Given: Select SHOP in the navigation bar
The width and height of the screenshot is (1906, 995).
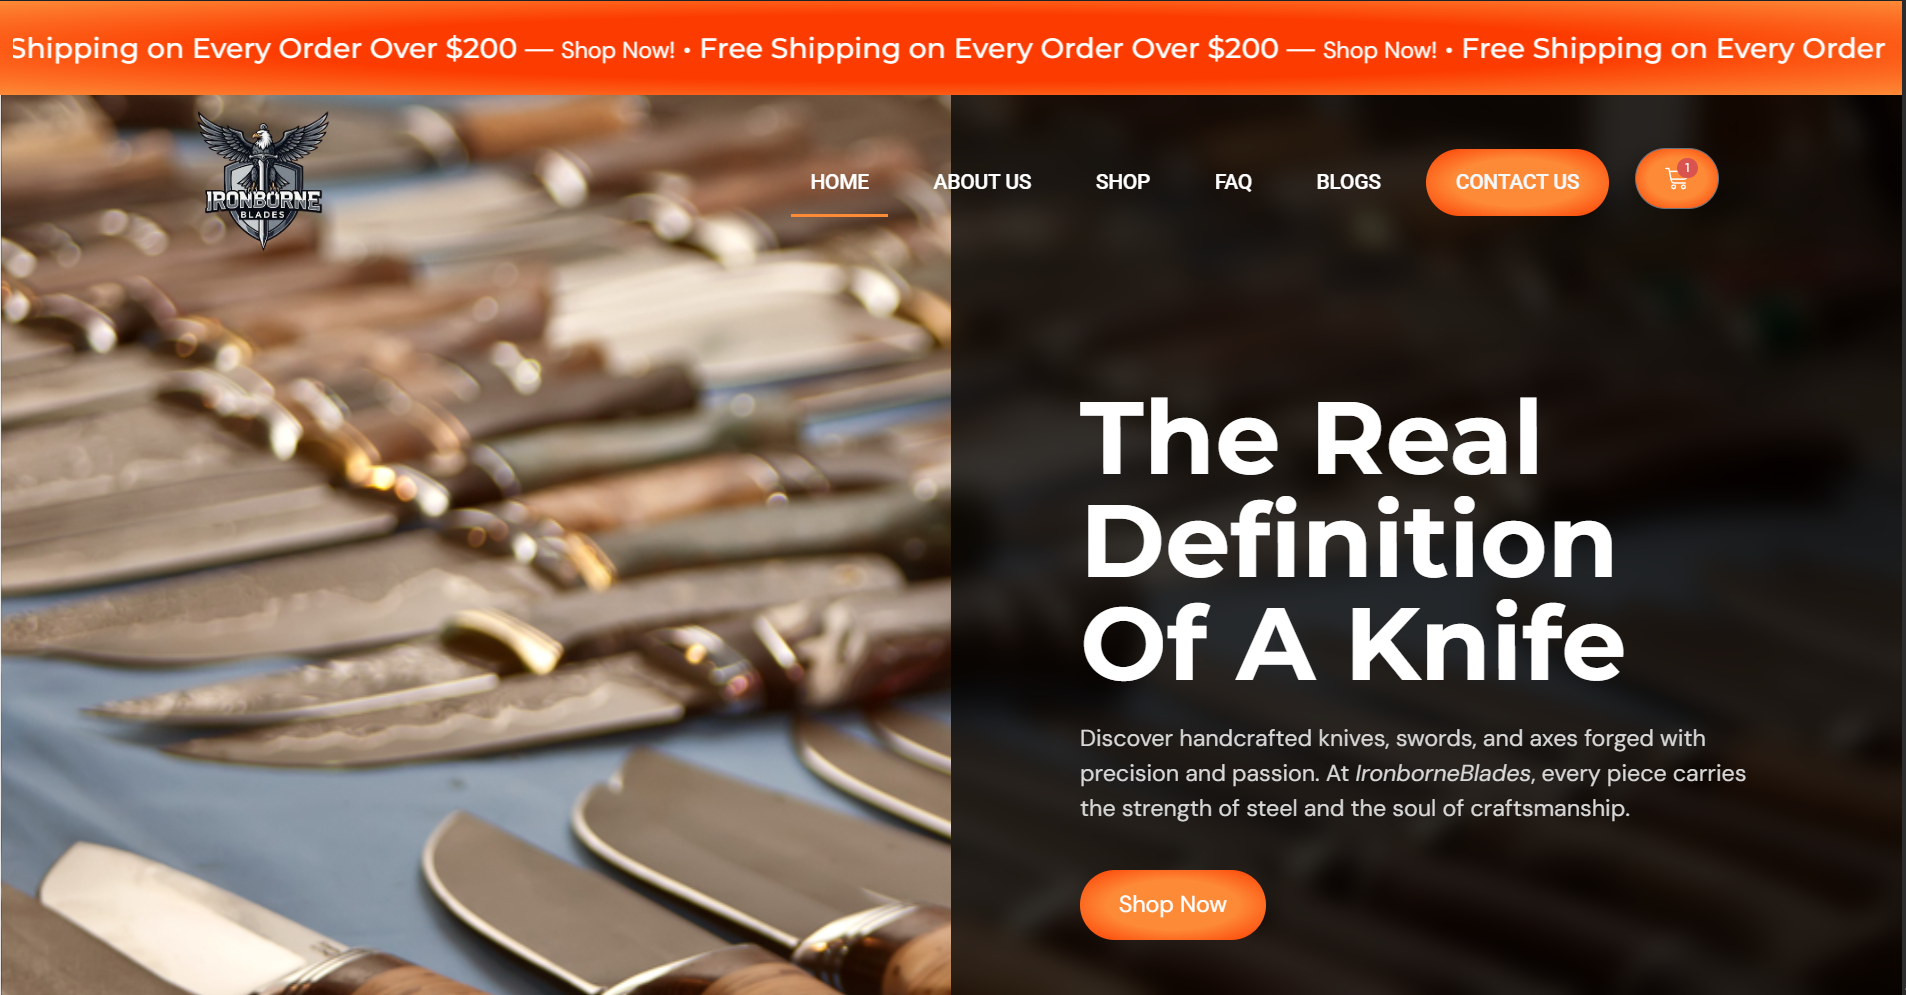Looking at the screenshot, I should (x=1122, y=182).
